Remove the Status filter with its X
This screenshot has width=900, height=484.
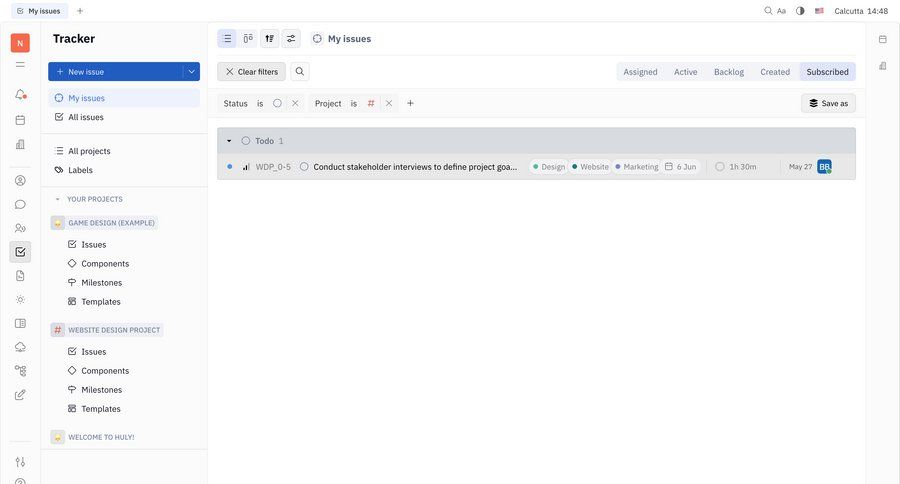(x=295, y=103)
